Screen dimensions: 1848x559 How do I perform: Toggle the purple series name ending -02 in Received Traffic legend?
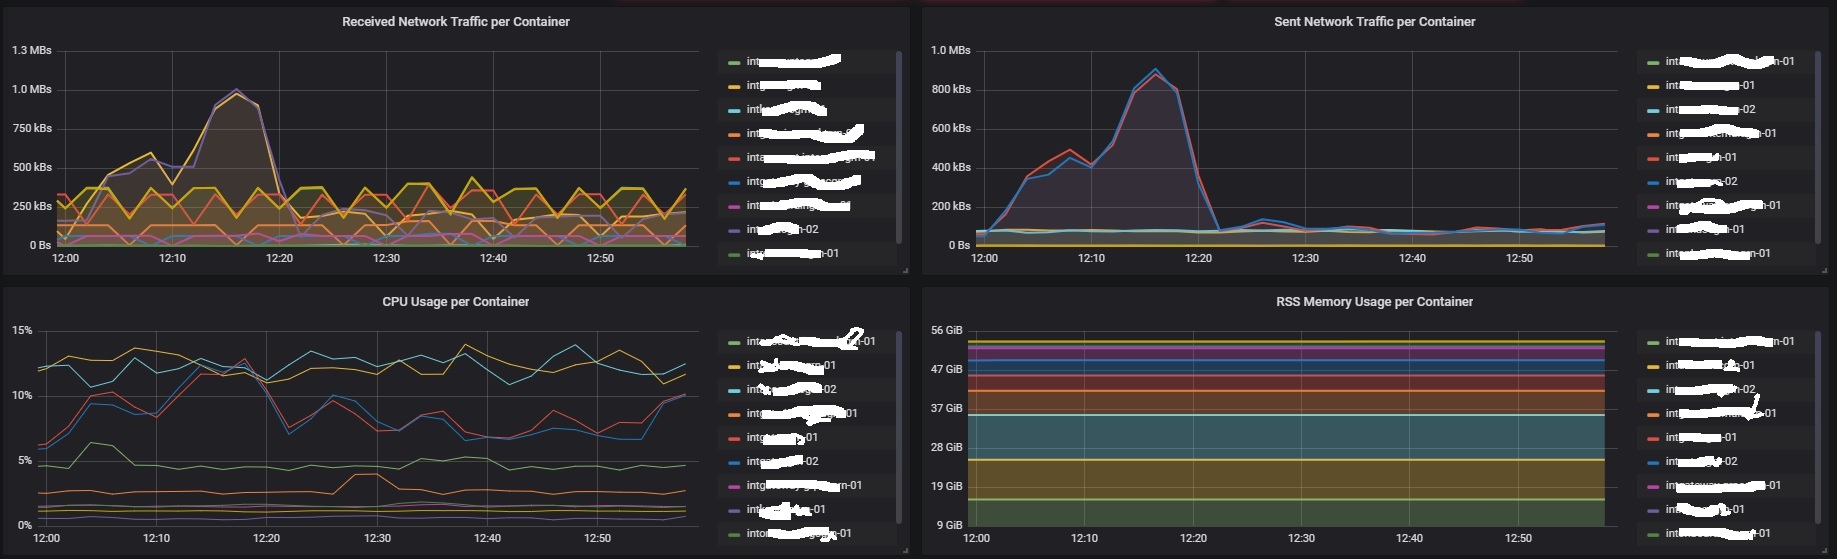(782, 229)
